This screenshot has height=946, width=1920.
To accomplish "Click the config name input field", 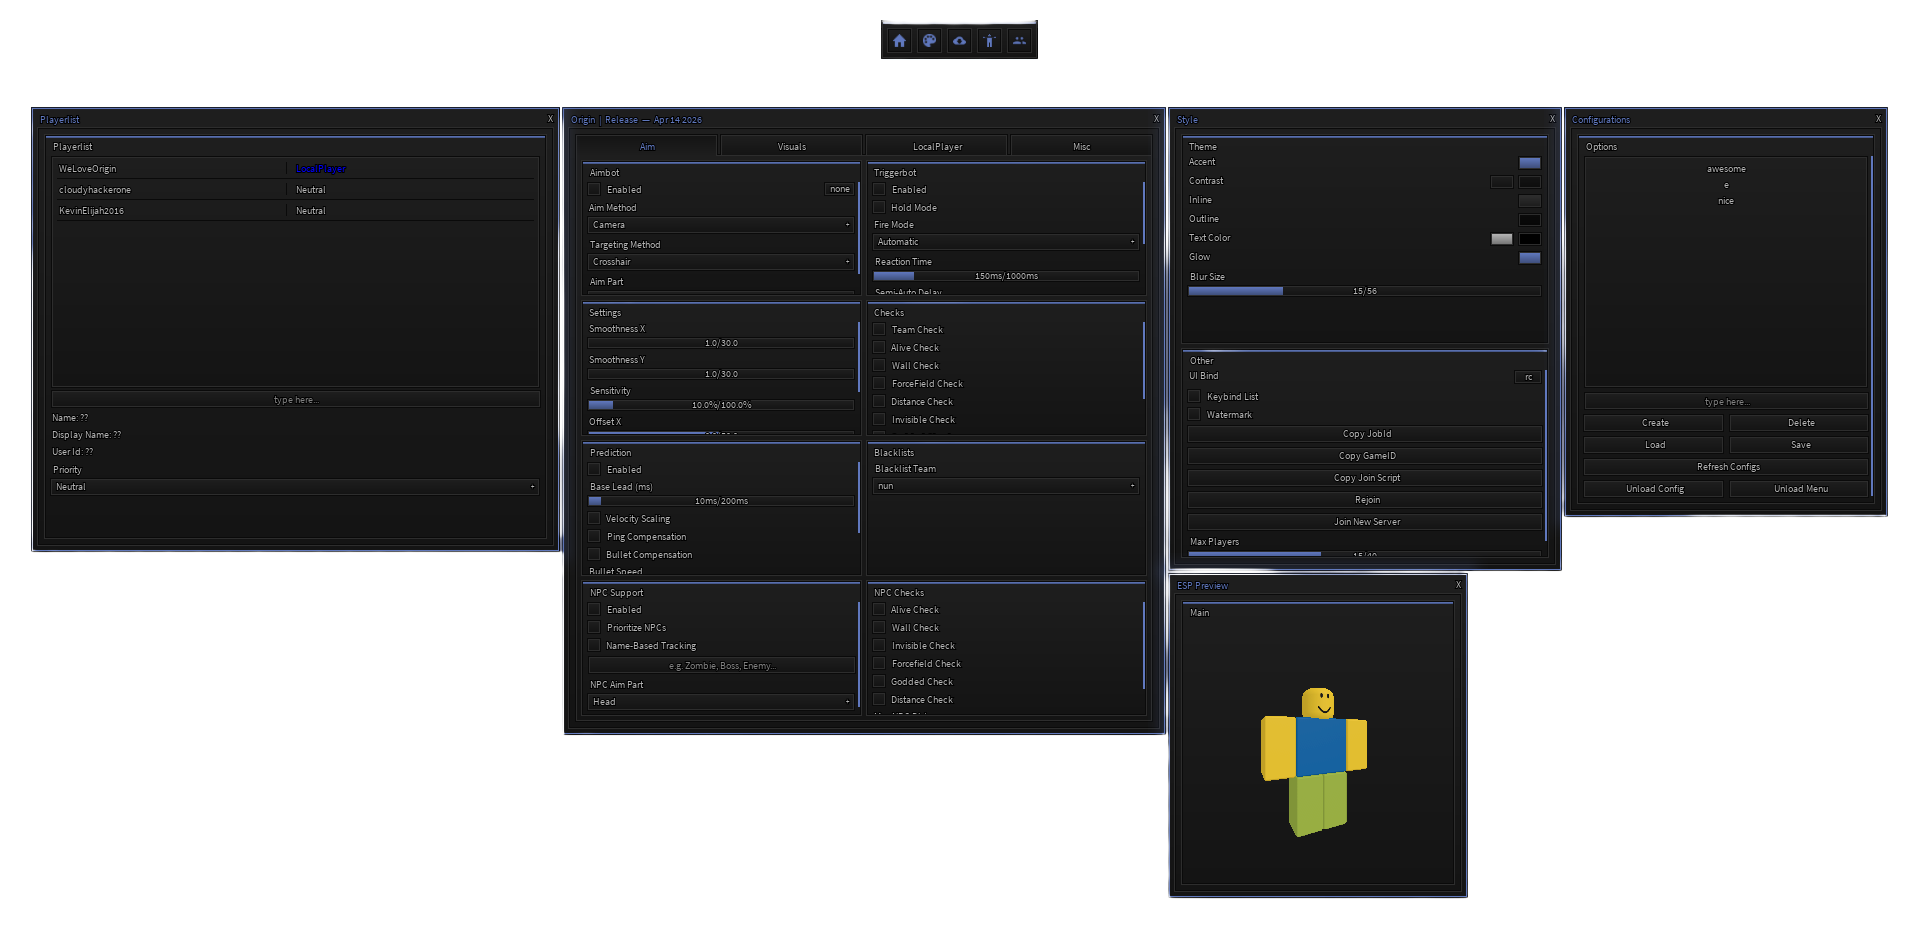I will [x=1726, y=401].
